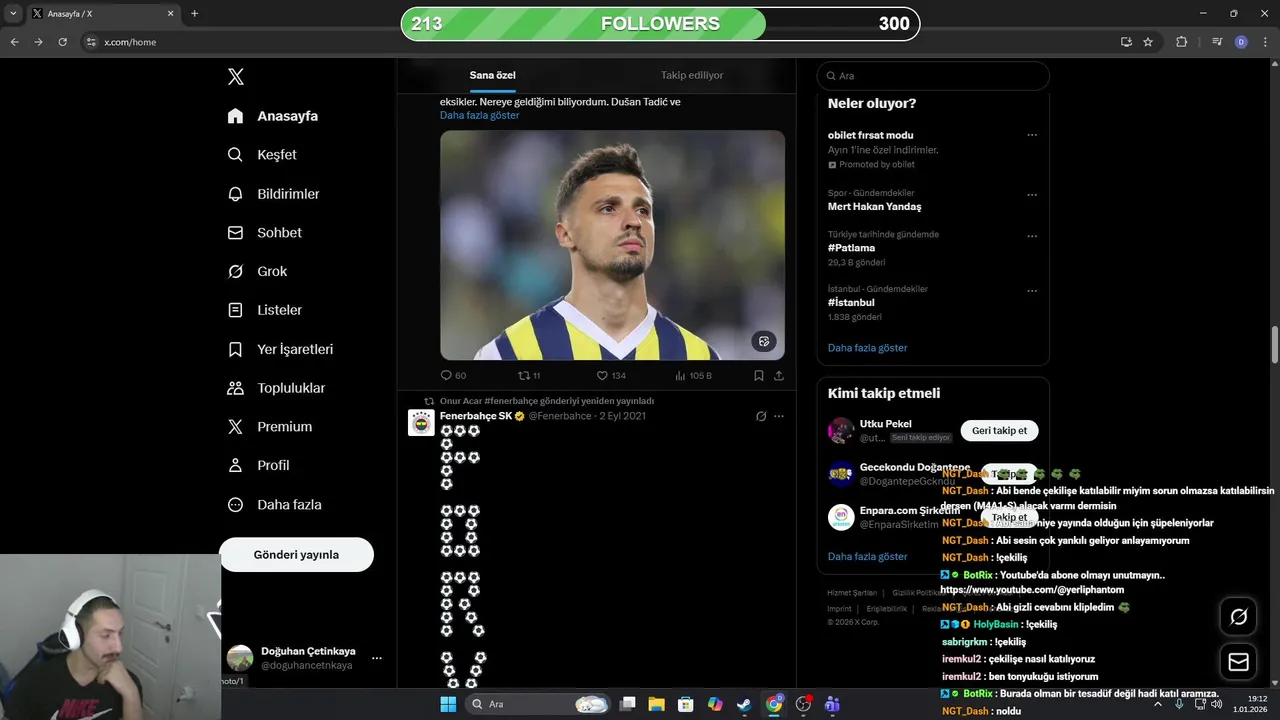
Task: Open options for #İstanbul trend
Action: 1032,290
